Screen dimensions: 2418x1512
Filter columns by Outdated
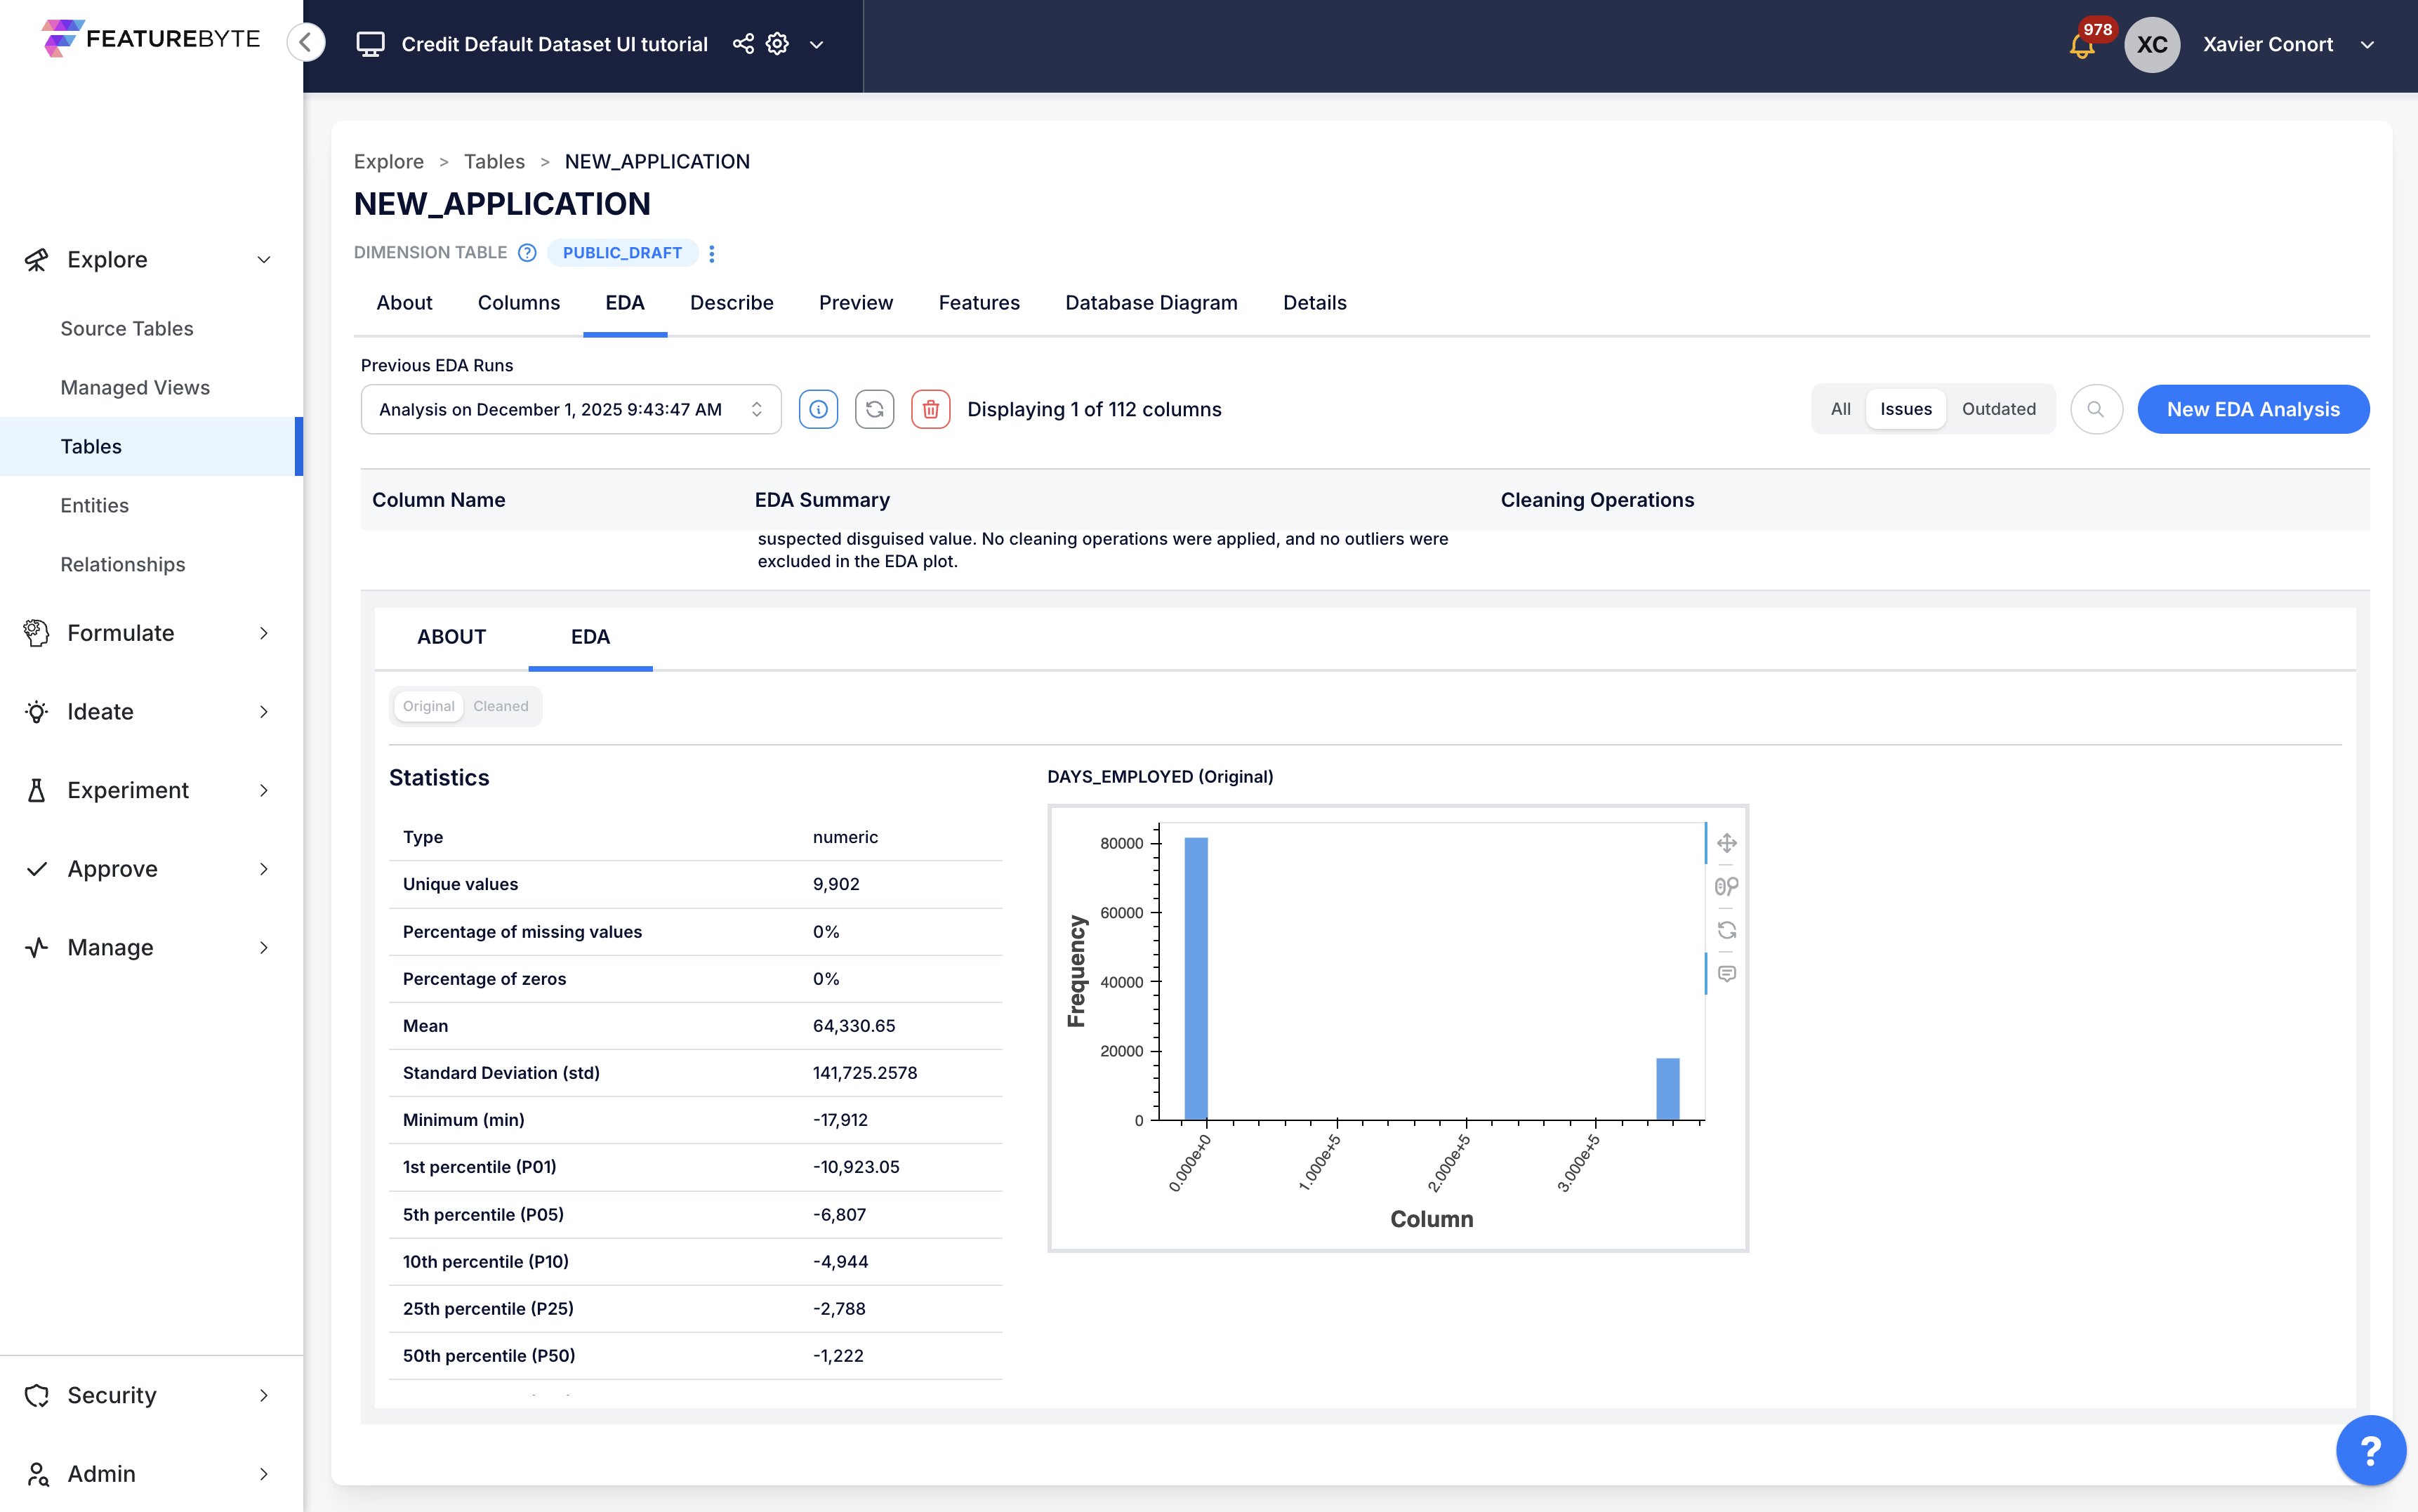[x=1998, y=409]
